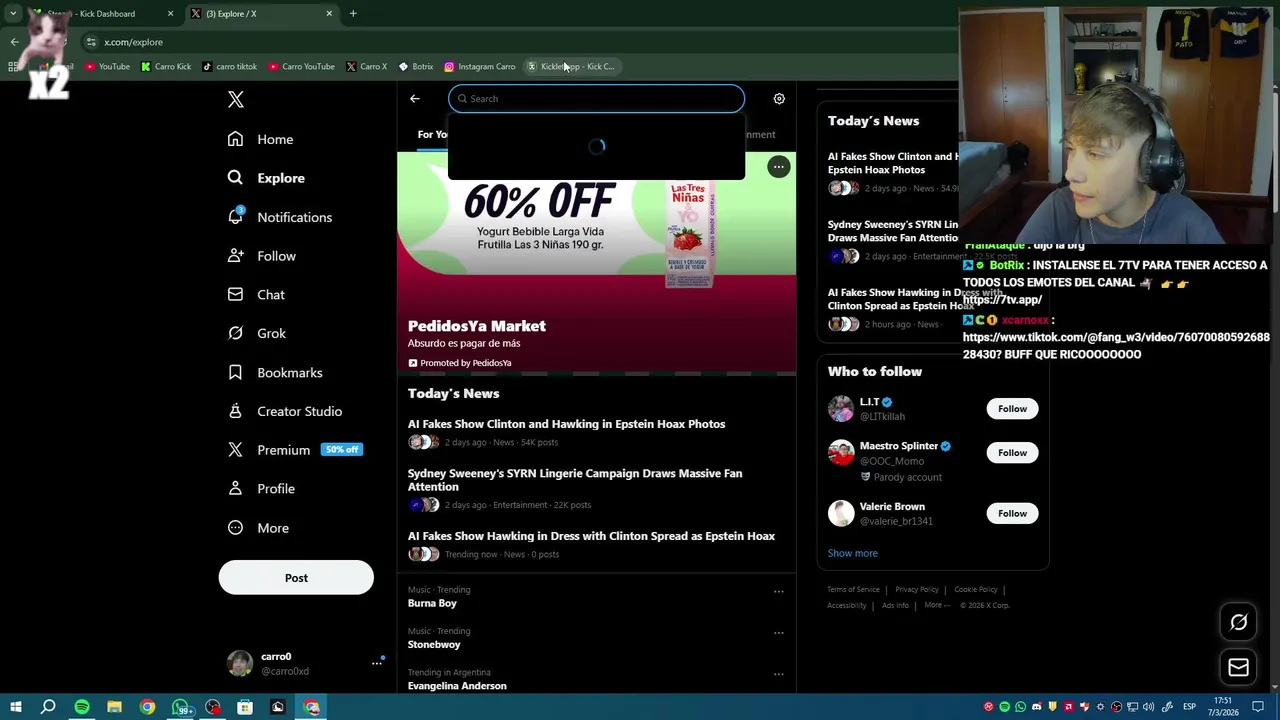Open site info icon in address bar
This screenshot has height=720, width=1280.
91,42
